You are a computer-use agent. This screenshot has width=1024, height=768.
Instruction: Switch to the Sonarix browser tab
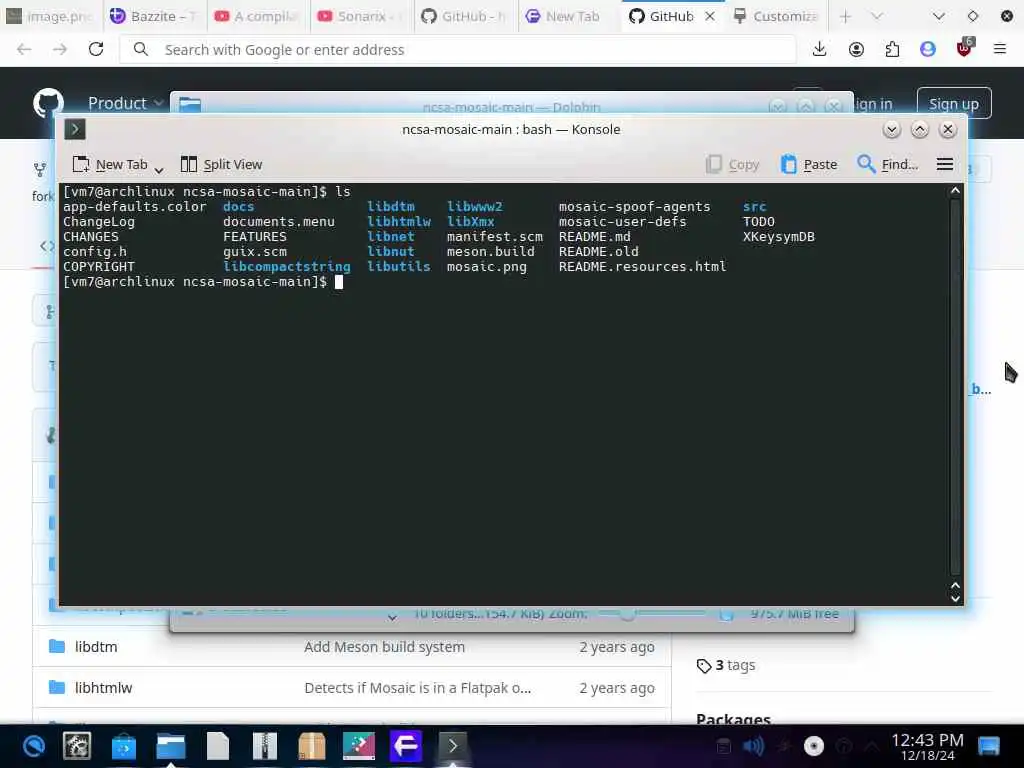click(361, 16)
